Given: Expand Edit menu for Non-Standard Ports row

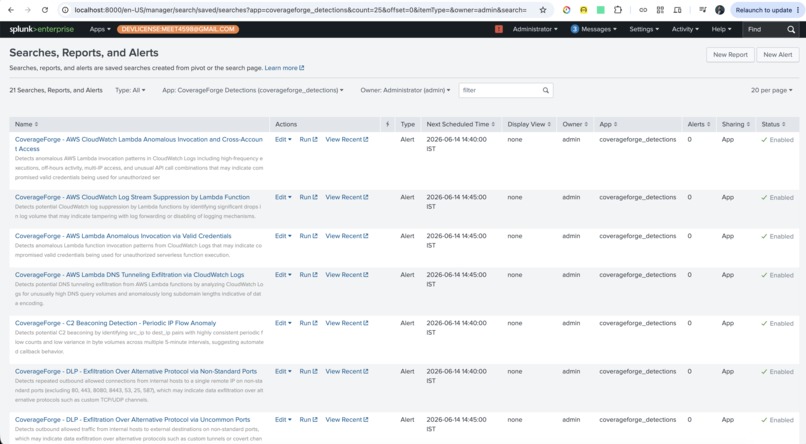Looking at the screenshot, I should pos(283,372).
